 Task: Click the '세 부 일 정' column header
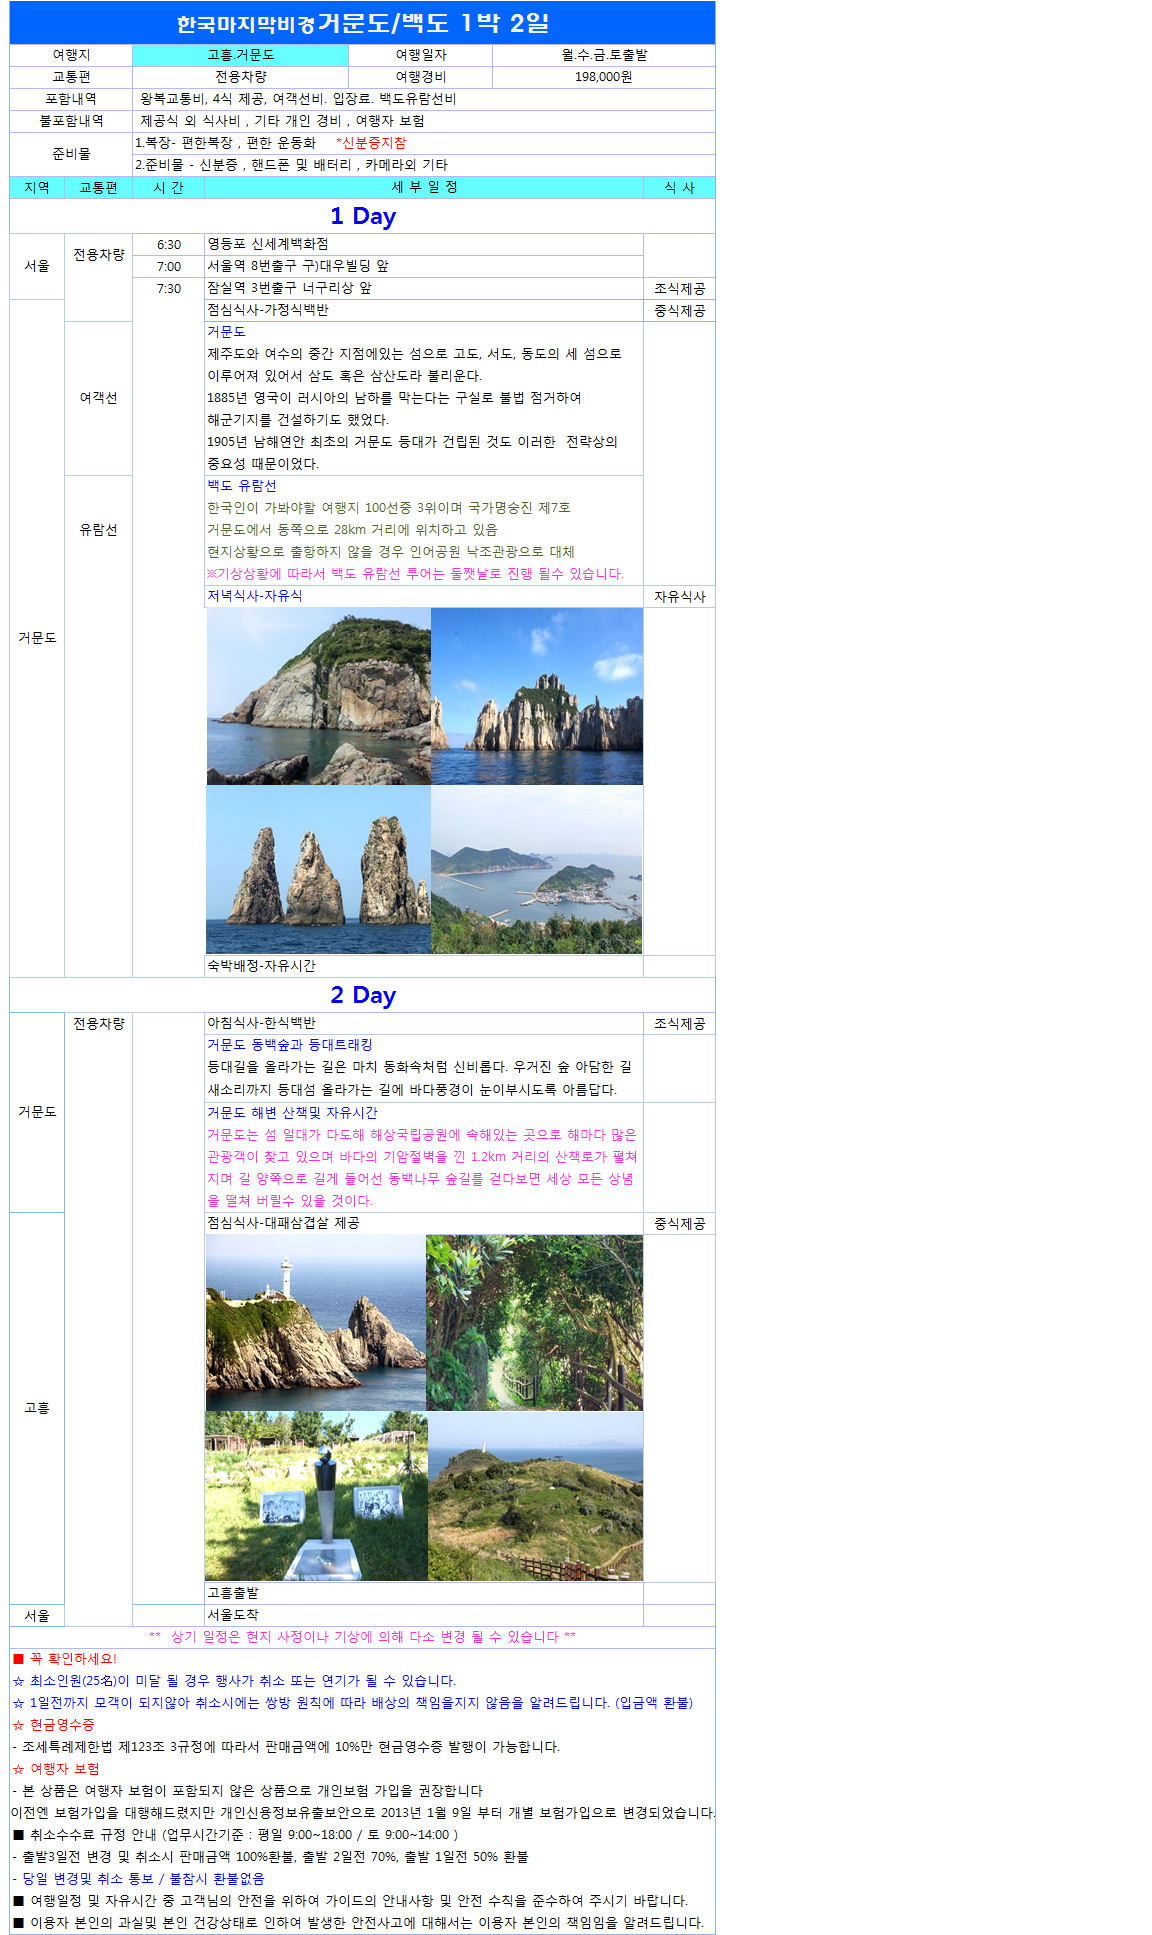424,187
